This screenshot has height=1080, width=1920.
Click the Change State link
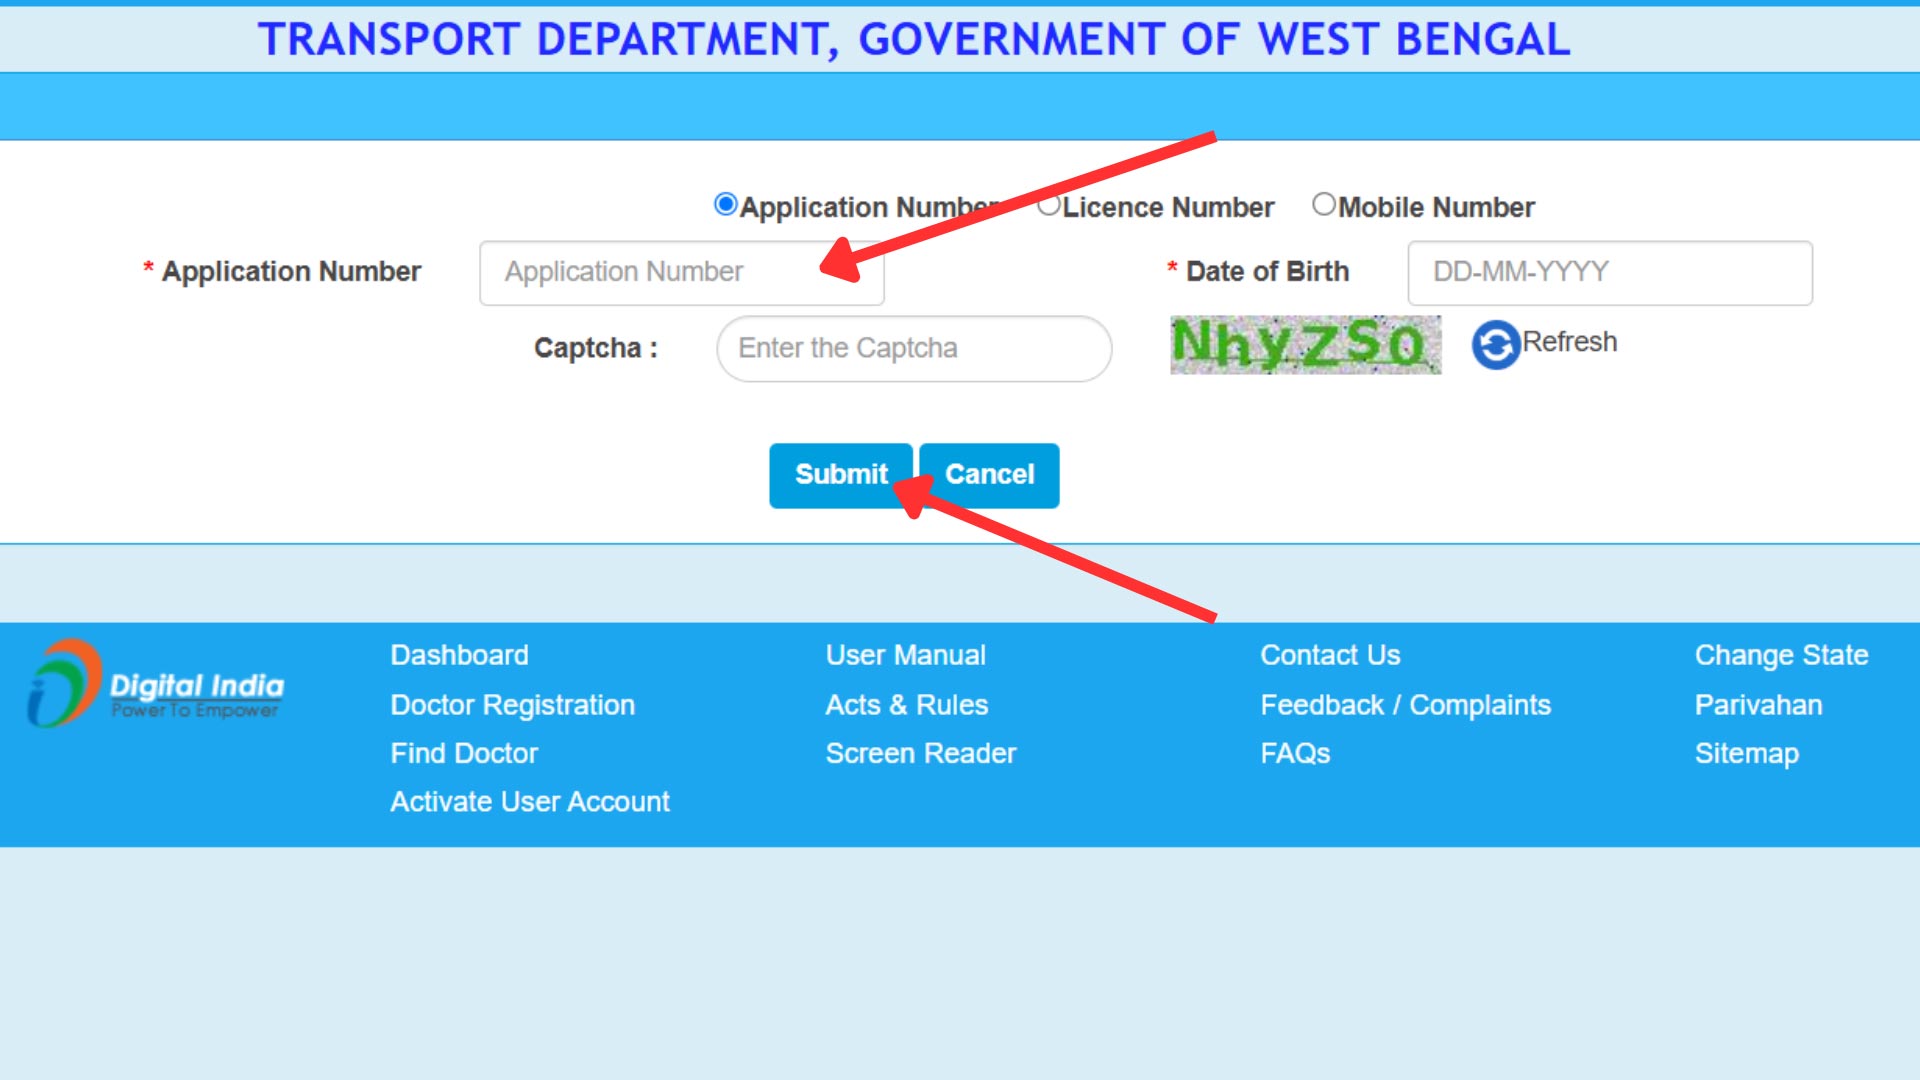[1781, 655]
